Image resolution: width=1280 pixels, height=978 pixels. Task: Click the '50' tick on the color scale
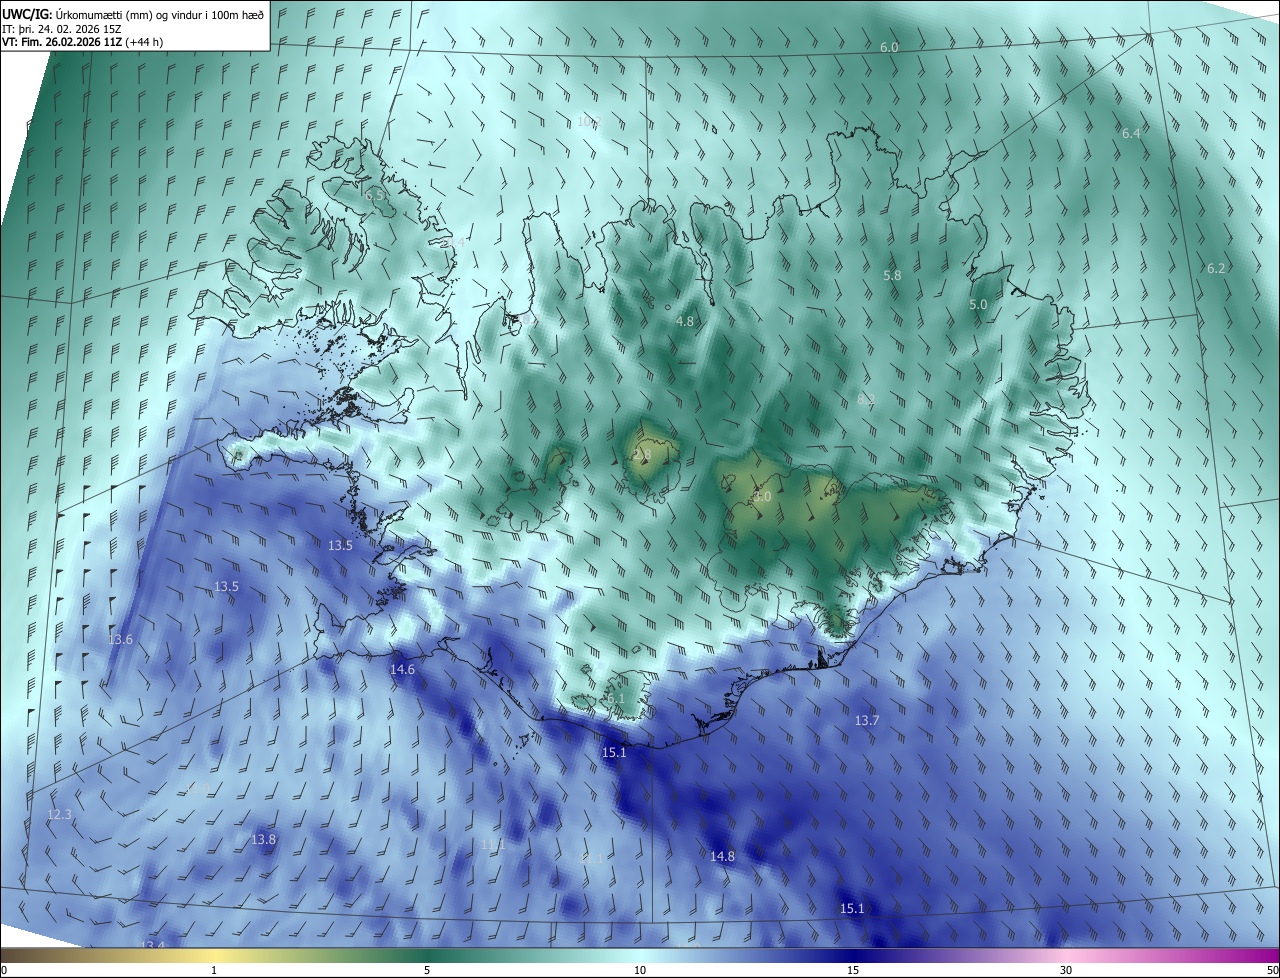(1272, 970)
